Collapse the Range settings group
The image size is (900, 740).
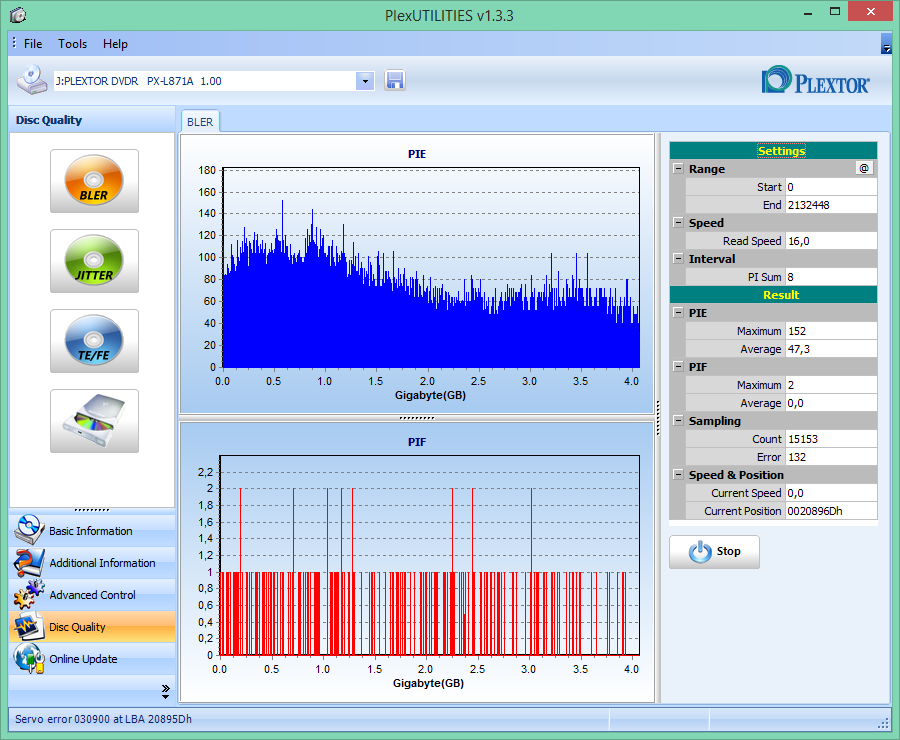pyautogui.click(x=678, y=169)
